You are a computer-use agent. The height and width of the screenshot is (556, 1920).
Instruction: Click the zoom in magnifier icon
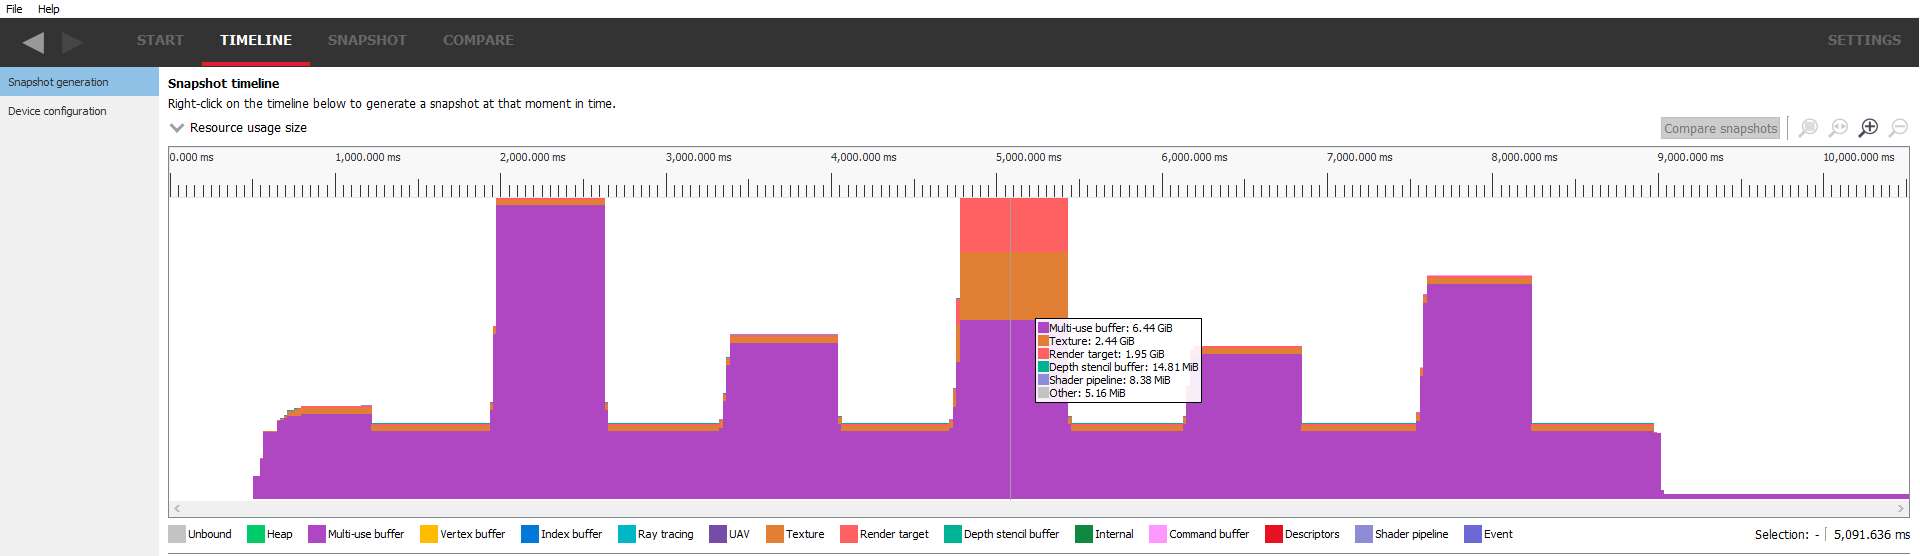[1868, 128]
